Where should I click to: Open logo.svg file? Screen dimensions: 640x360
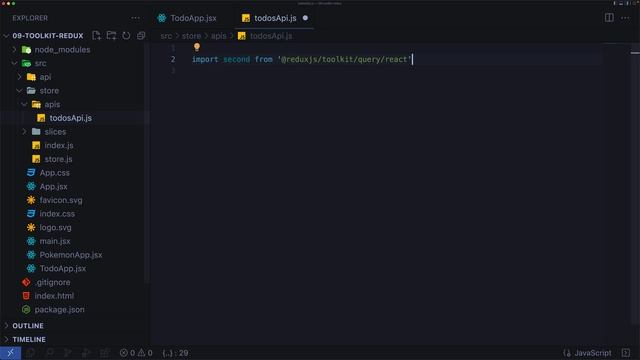pyautogui.click(x=55, y=227)
